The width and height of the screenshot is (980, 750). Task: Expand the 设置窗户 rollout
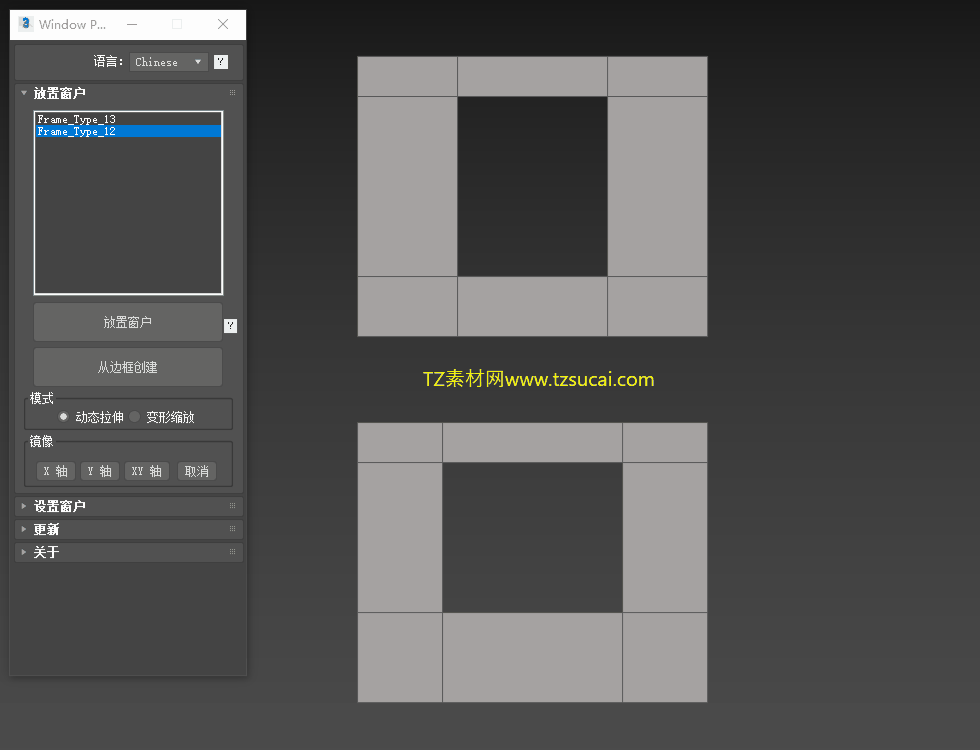coord(24,506)
